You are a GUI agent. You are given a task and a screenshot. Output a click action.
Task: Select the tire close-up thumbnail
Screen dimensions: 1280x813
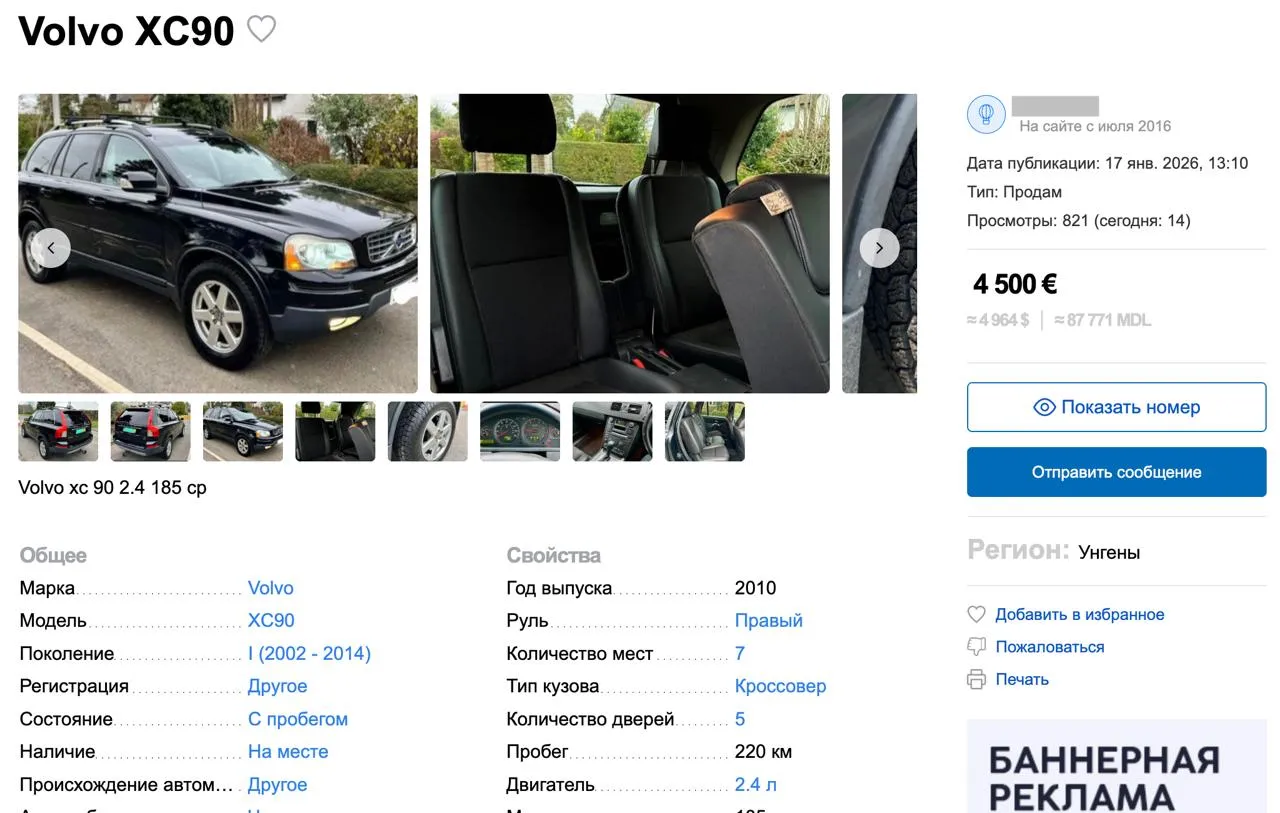click(x=428, y=431)
